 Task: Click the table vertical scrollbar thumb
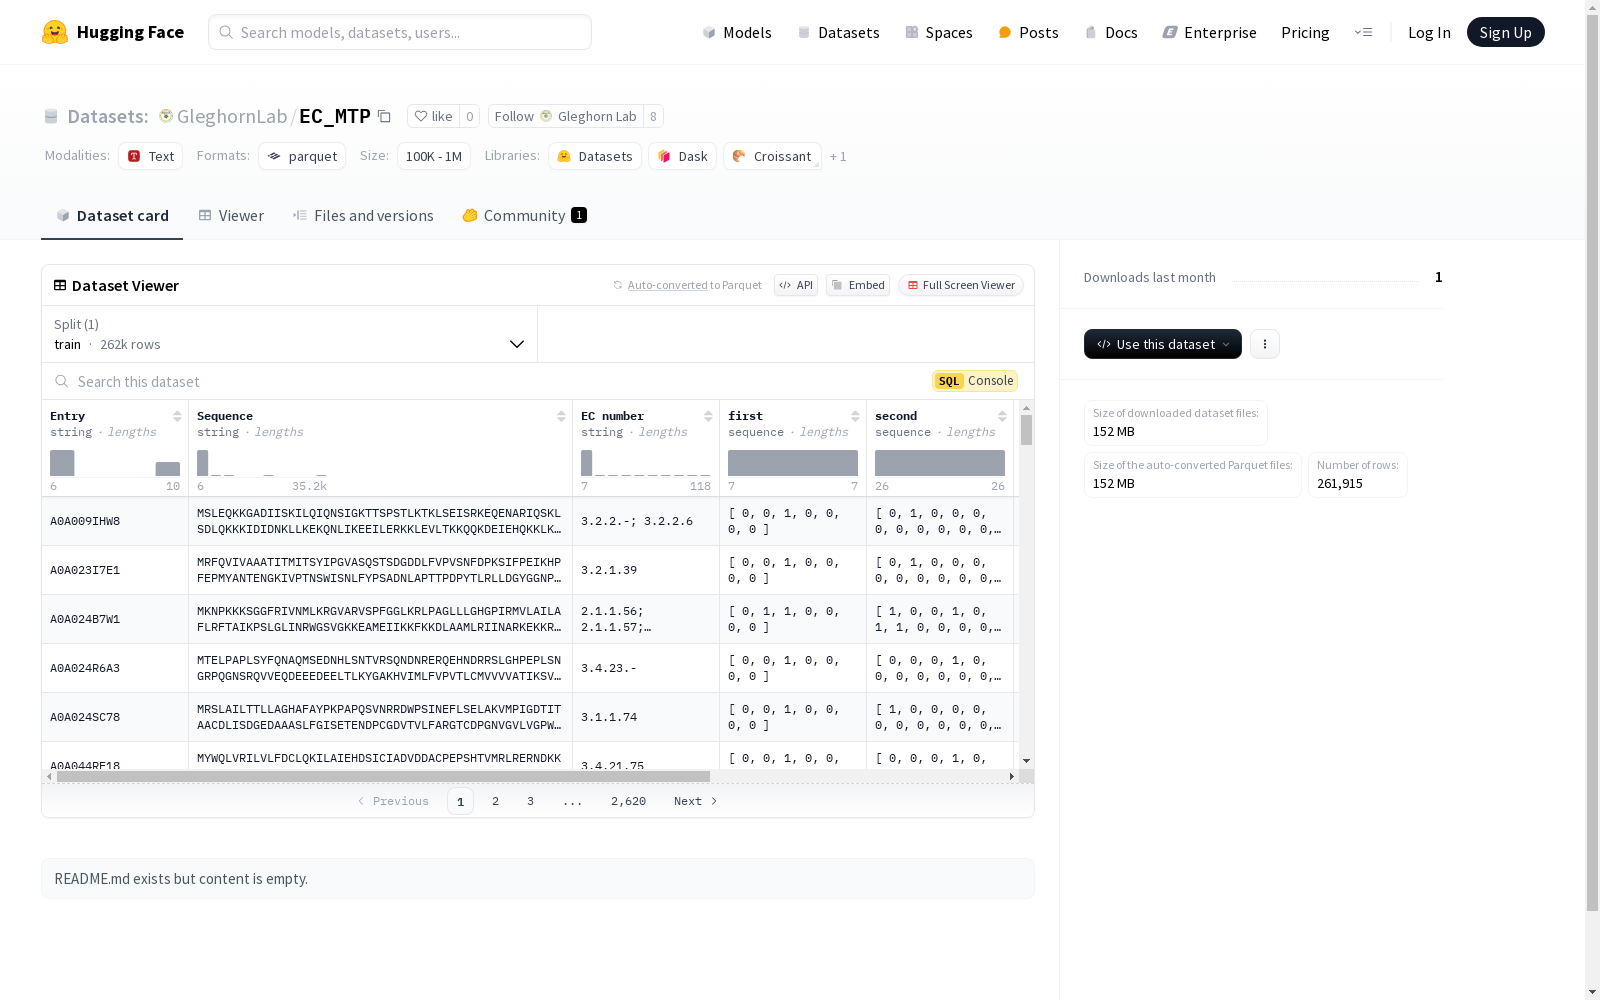[1026, 430]
